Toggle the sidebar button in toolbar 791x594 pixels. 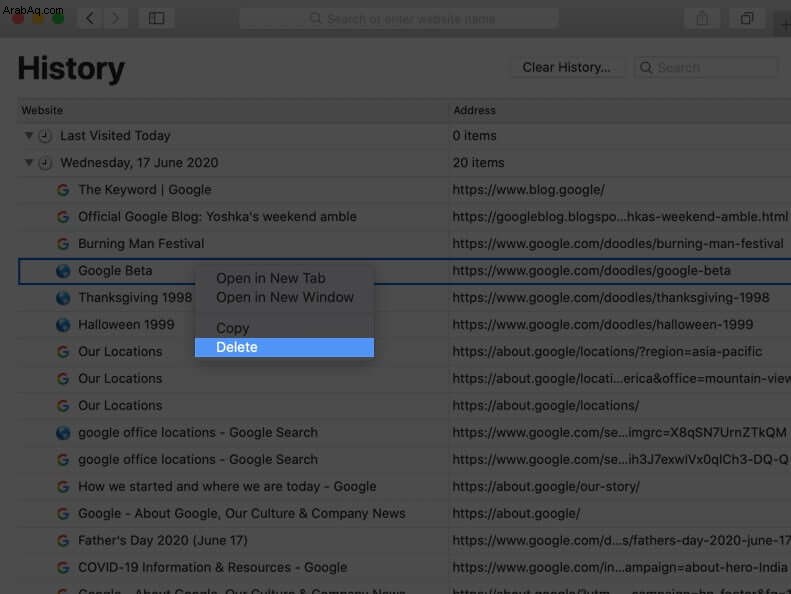tap(156, 19)
